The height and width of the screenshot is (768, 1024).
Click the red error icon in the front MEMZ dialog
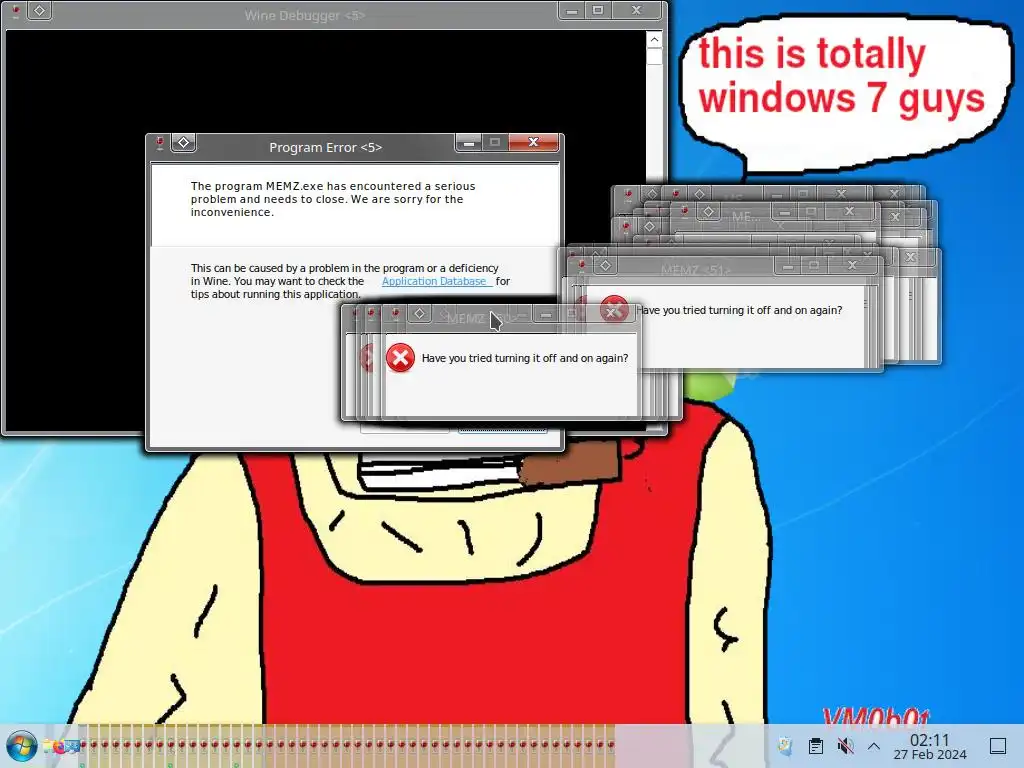pos(400,358)
